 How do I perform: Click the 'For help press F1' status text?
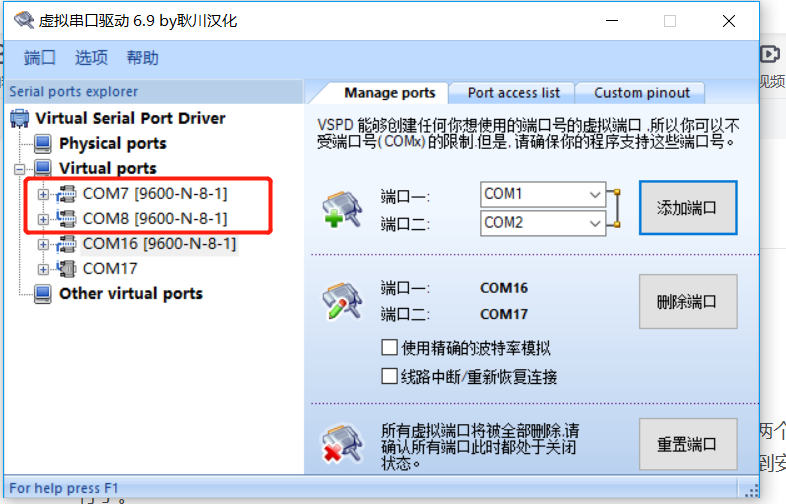tap(64, 488)
